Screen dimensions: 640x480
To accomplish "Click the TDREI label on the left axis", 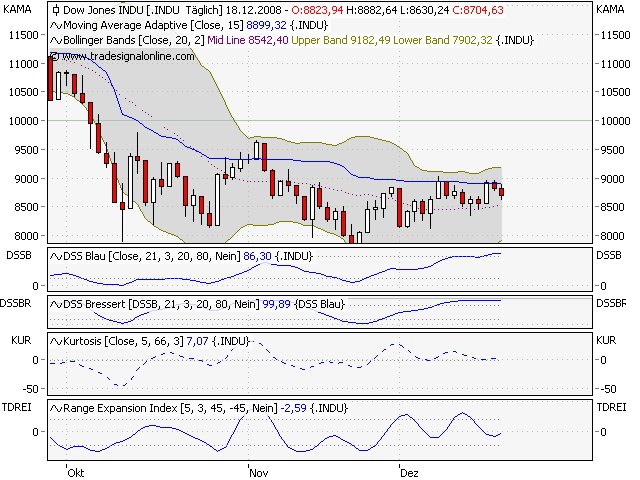I will (17, 407).
